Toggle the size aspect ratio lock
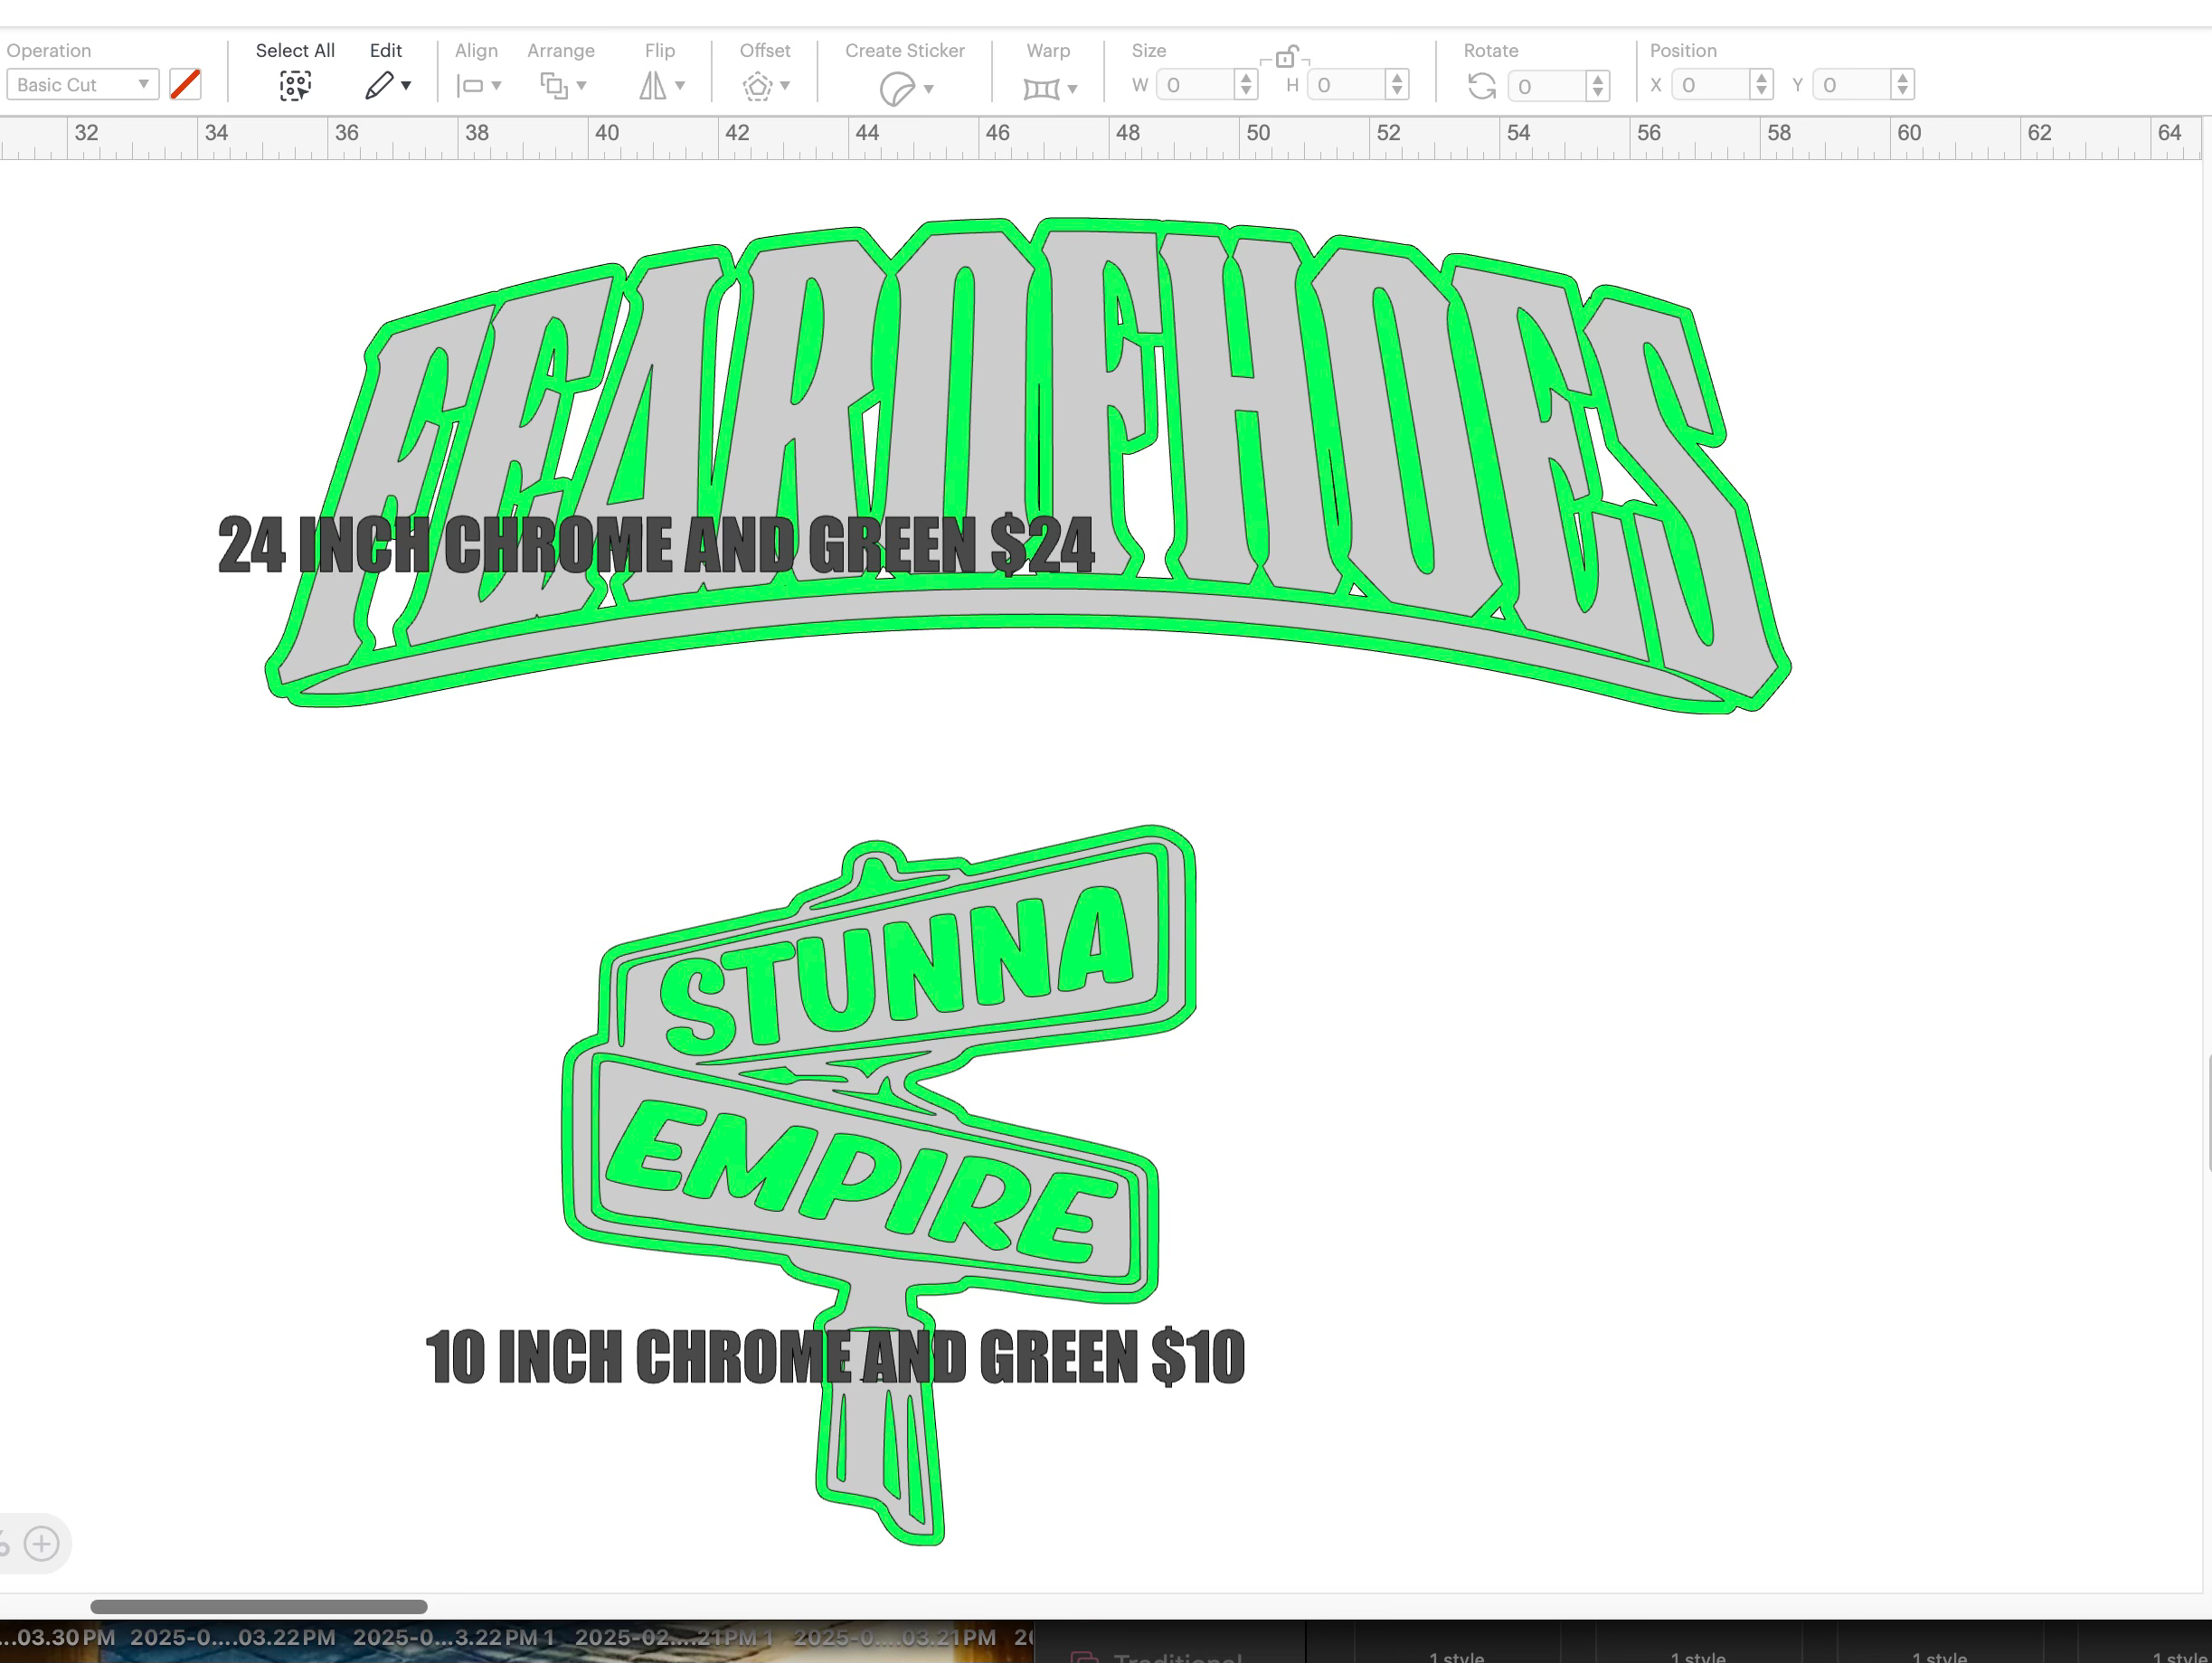Viewport: 2212px width, 1663px height. pyautogui.click(x=1285, y=57)
